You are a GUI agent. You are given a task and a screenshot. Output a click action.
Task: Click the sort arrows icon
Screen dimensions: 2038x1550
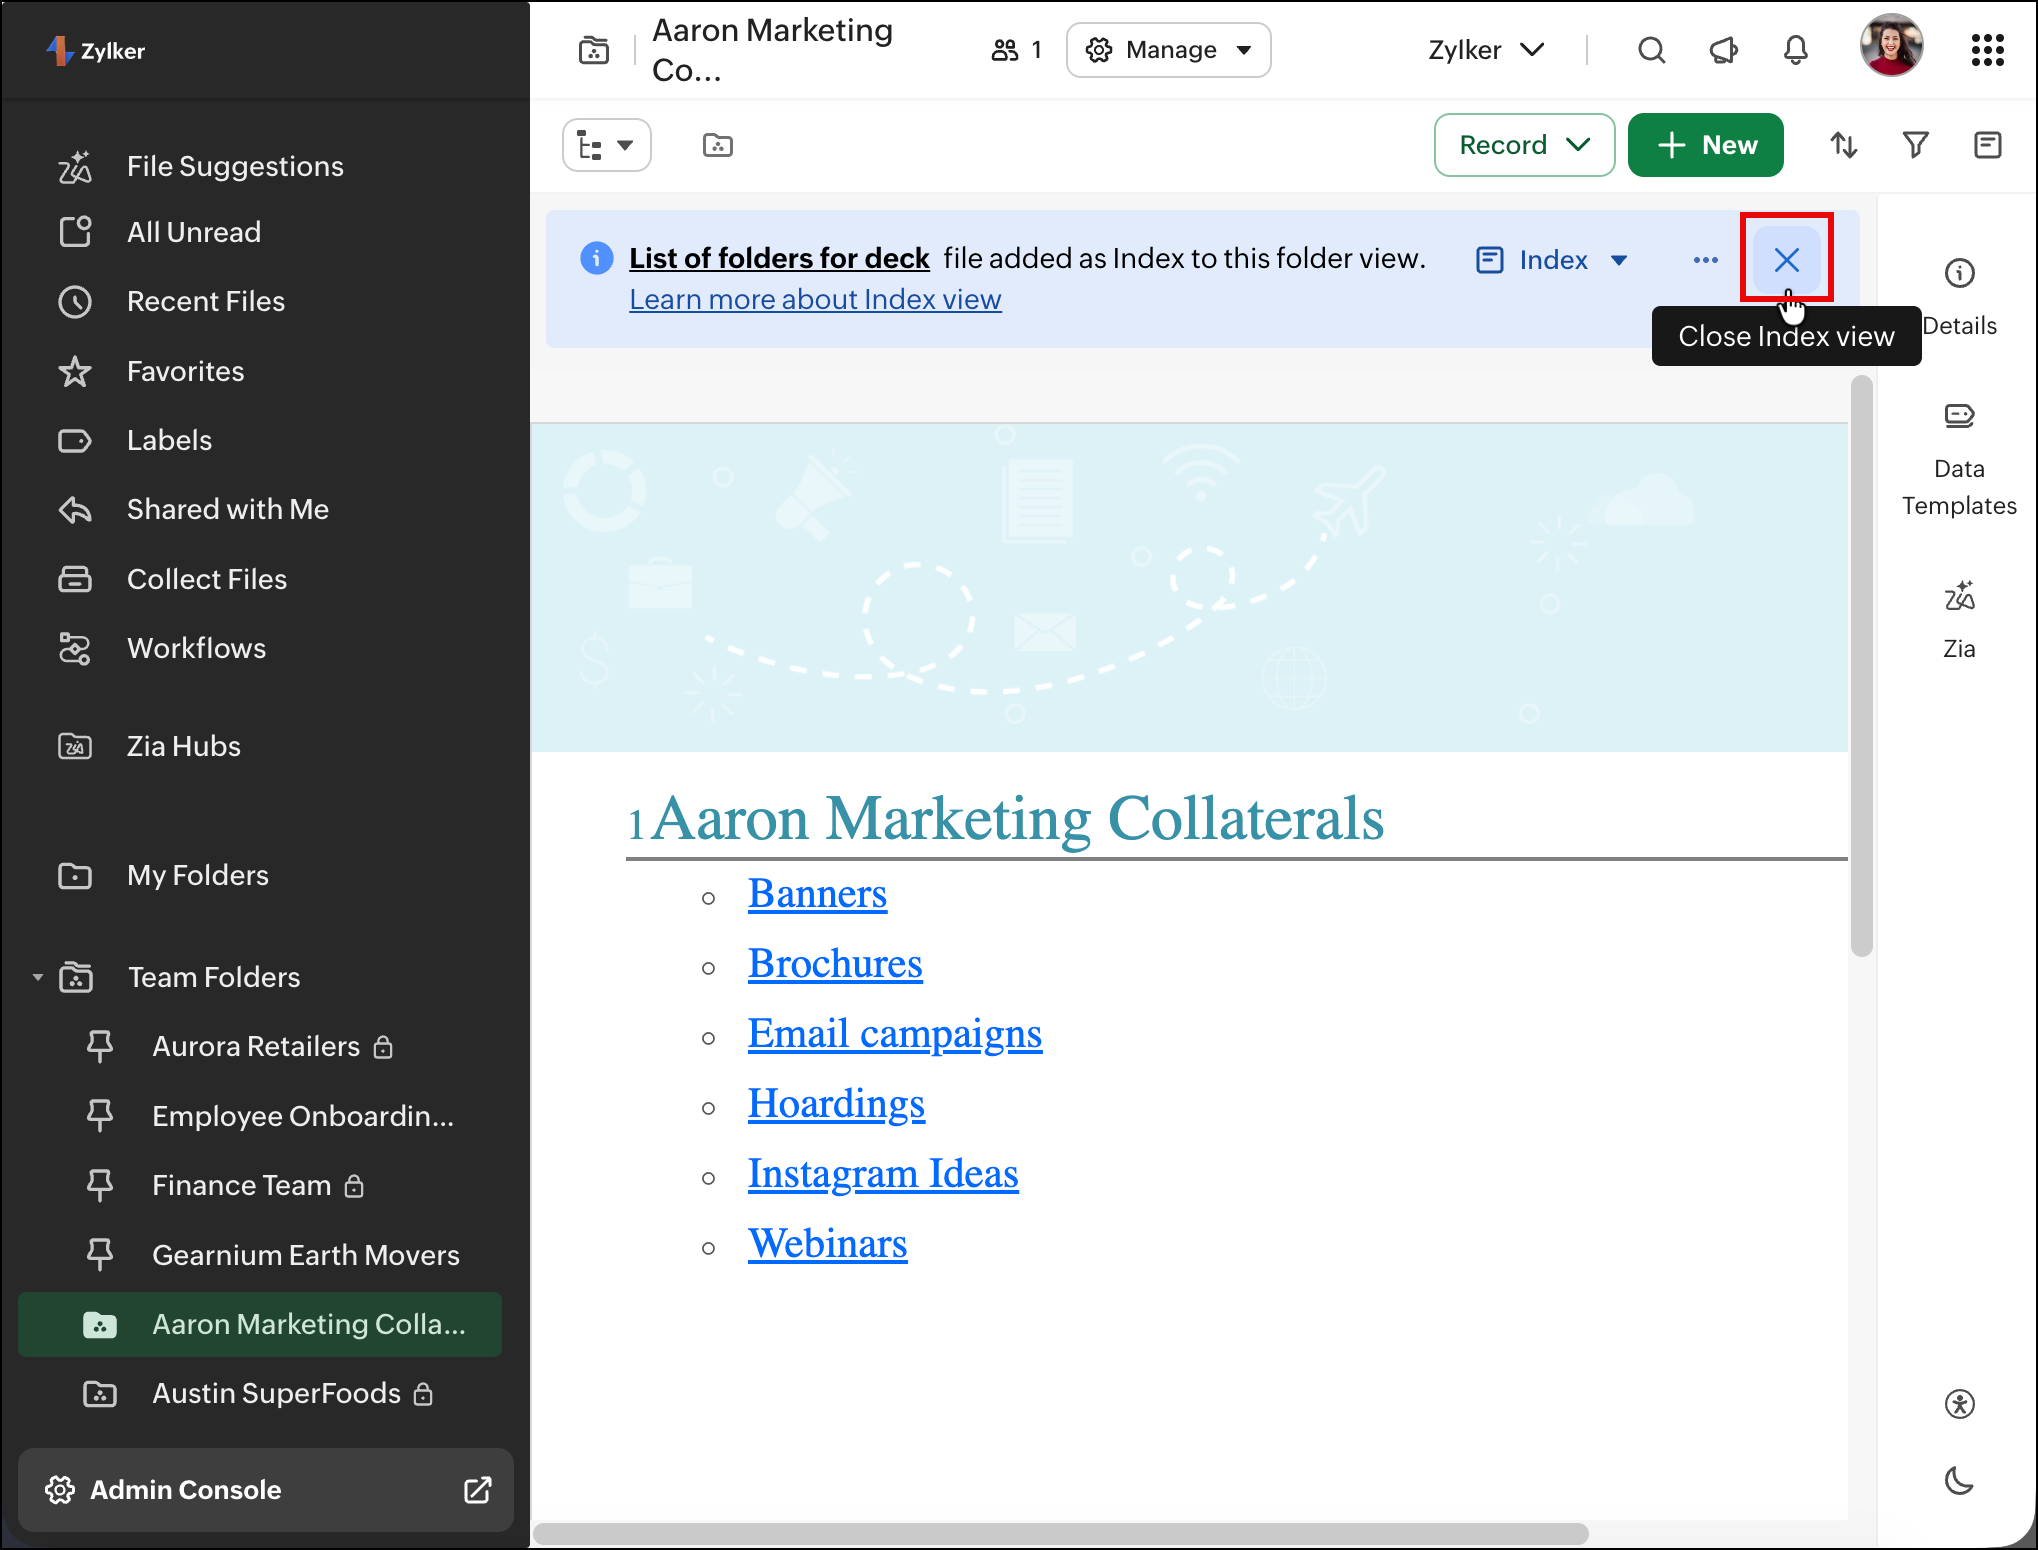(x=1843, y=145)
